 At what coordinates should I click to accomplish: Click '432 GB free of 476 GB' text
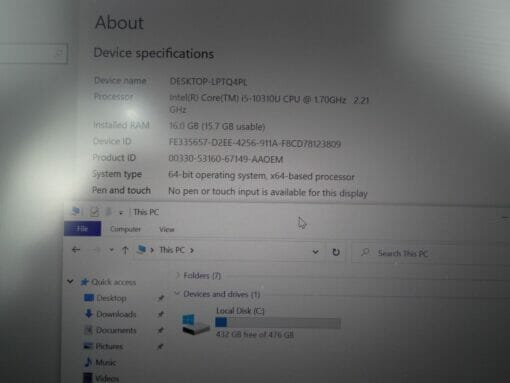click(255, 334)
